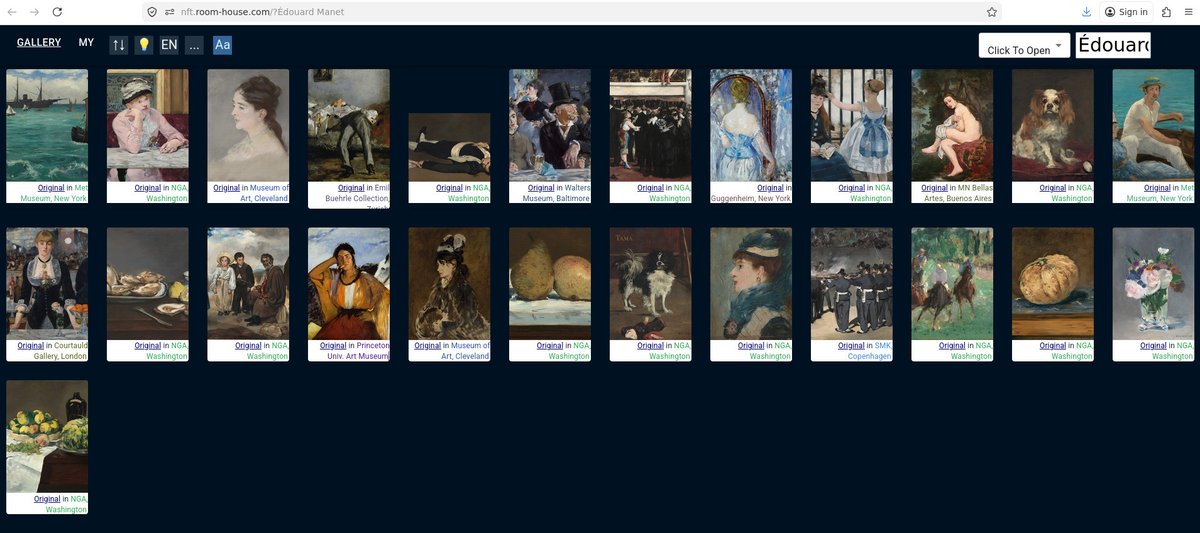Image resolution: width=1200 pixels, height=533 pixels.
Task: Open the browser hamburger menu
Action: click(x=1187, y=12)
